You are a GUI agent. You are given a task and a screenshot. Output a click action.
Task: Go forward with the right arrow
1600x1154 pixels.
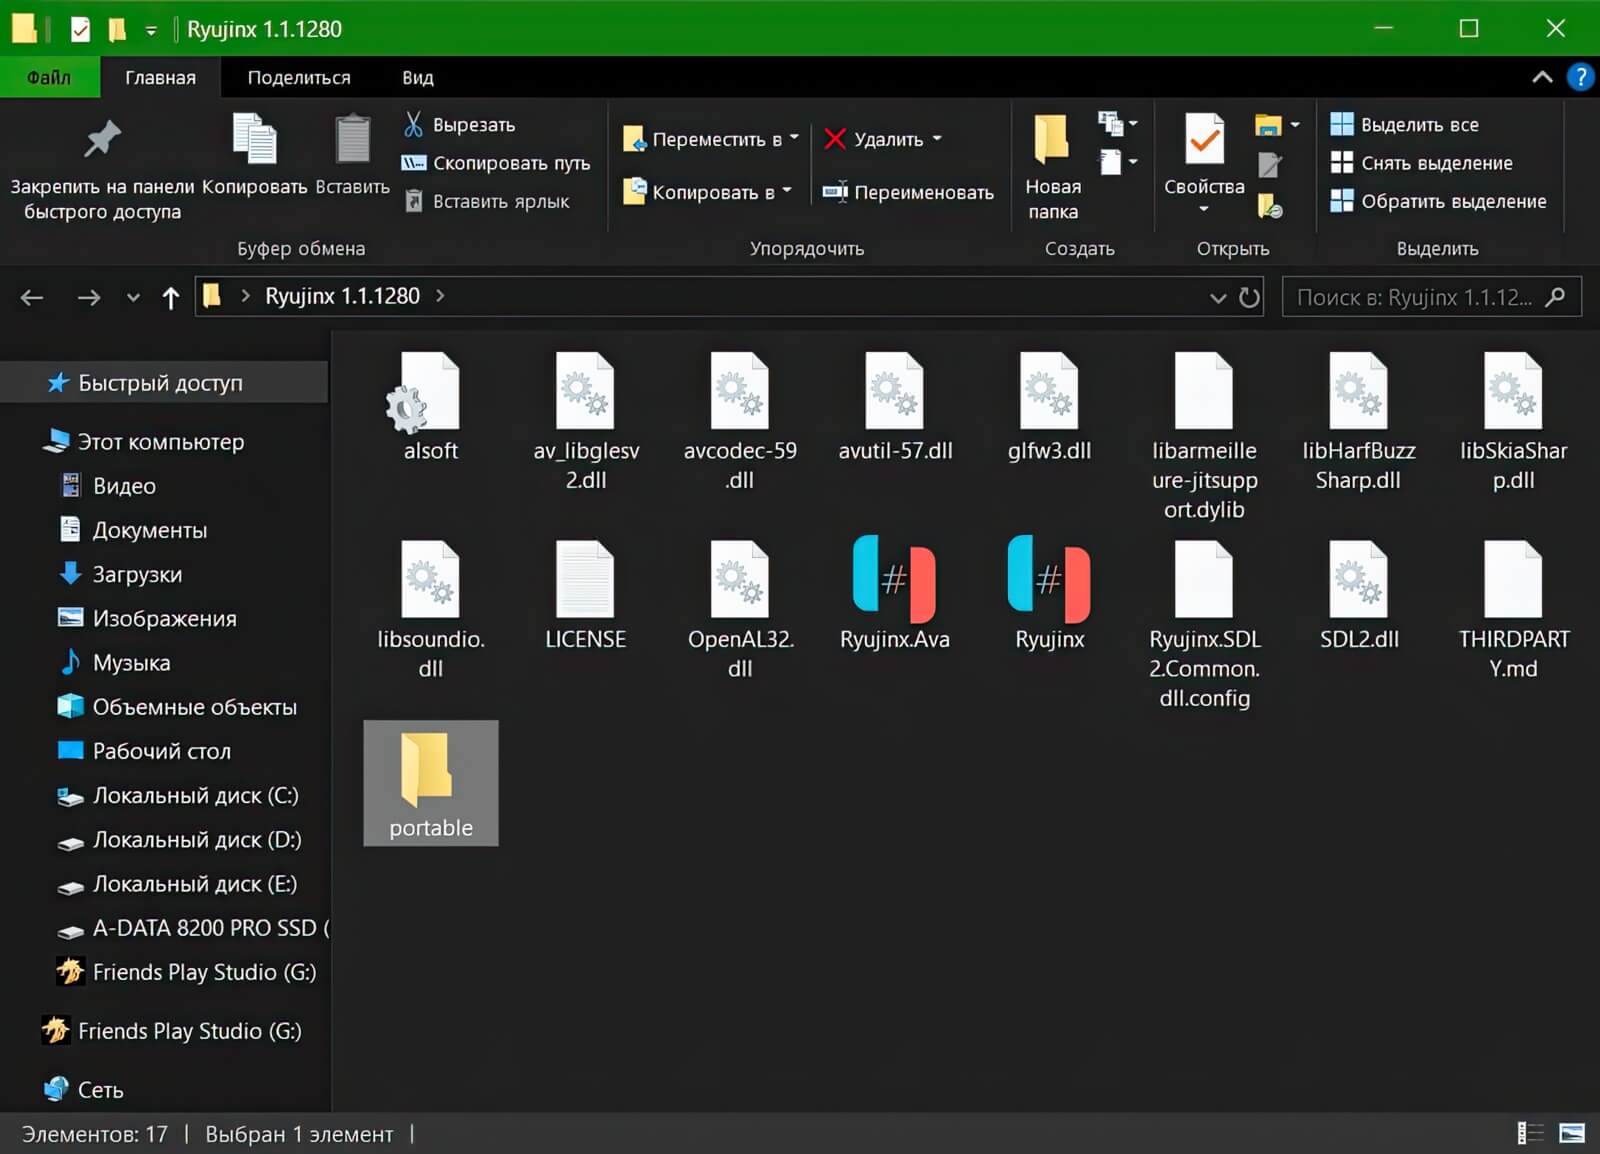pyautogui.click(x=89, y=297)
